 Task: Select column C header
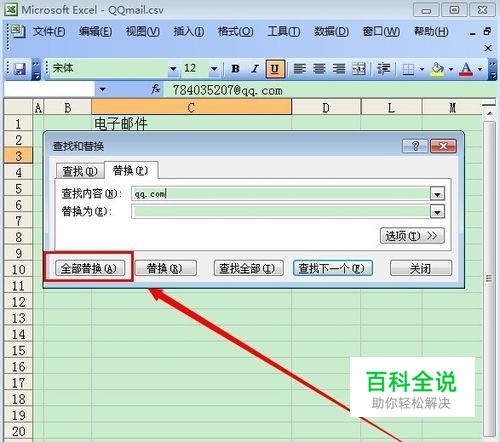pyautogui.click(x=191, y=107)
